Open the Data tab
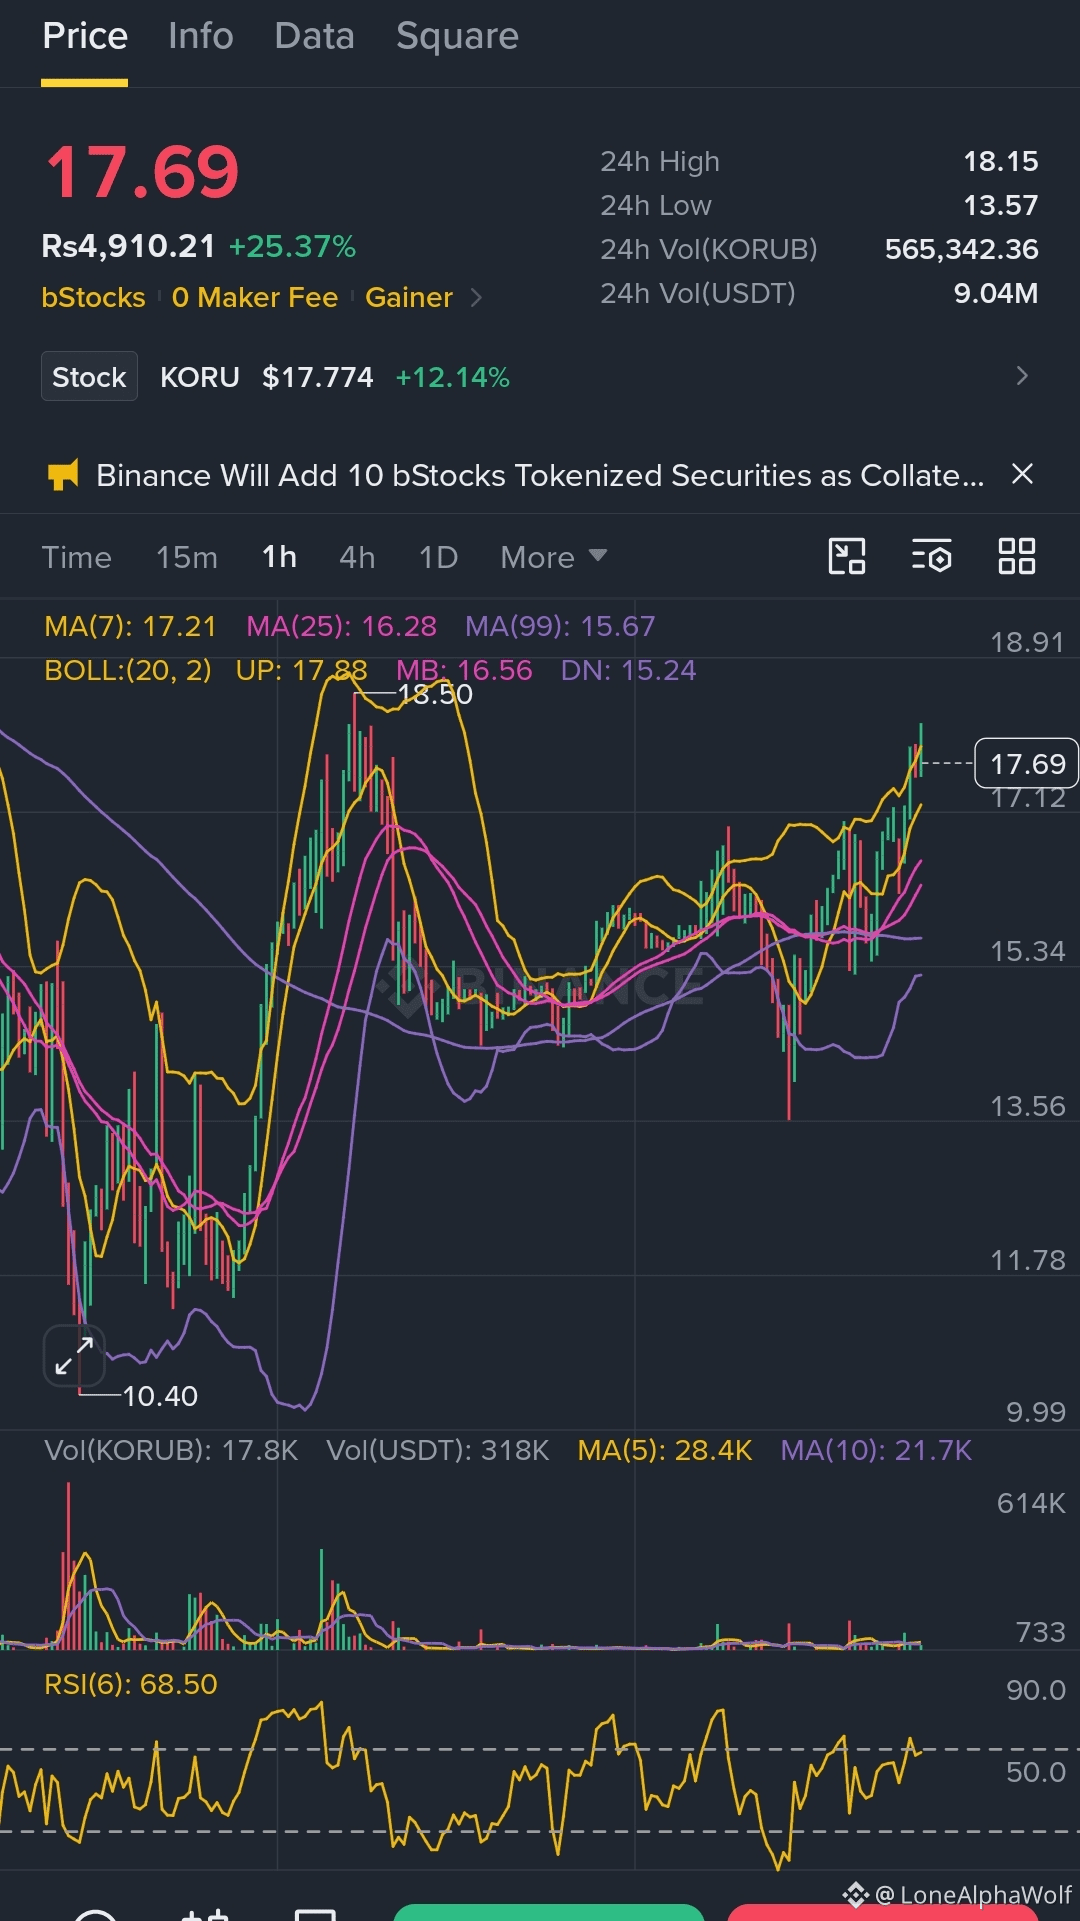The image size is (1080, 1921). (315, 37)
